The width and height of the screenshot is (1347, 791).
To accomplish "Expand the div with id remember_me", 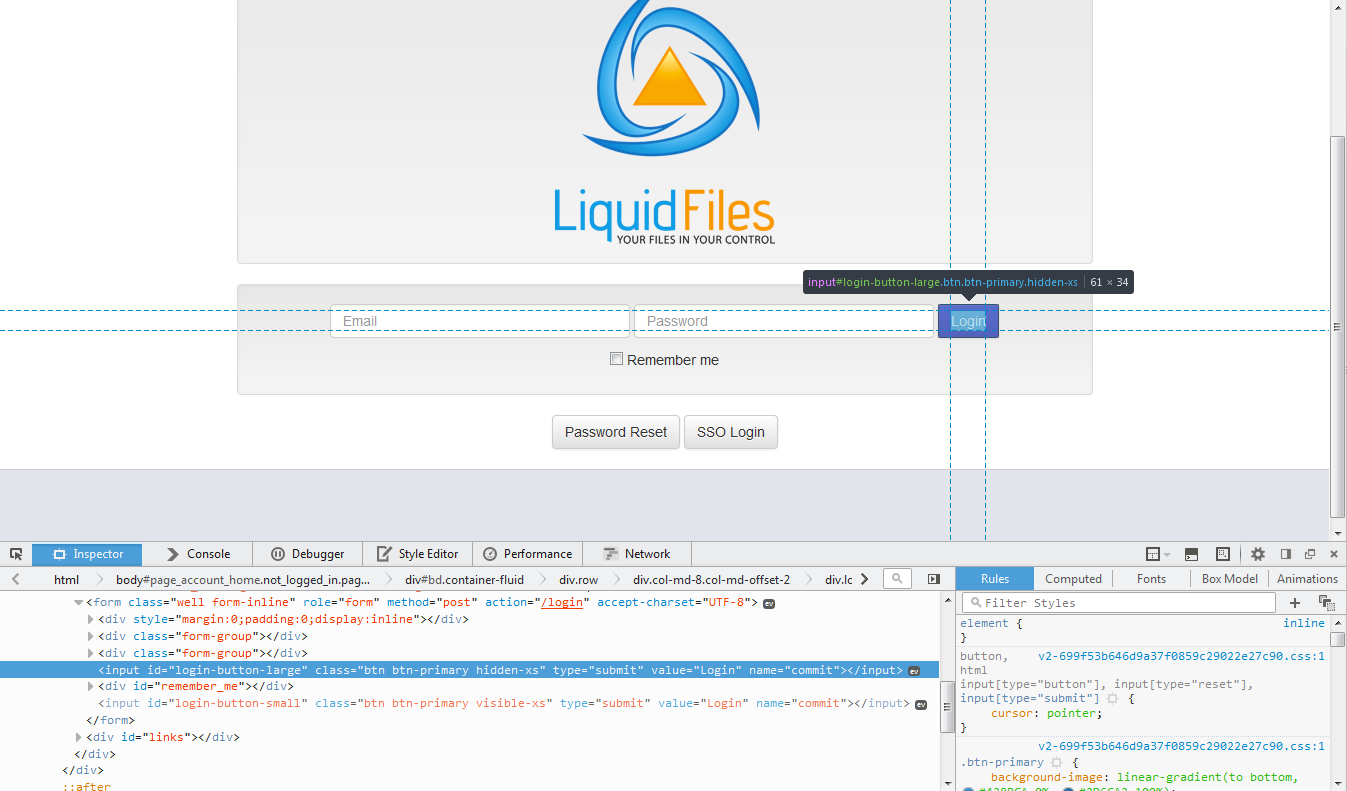I will (90, 686).
